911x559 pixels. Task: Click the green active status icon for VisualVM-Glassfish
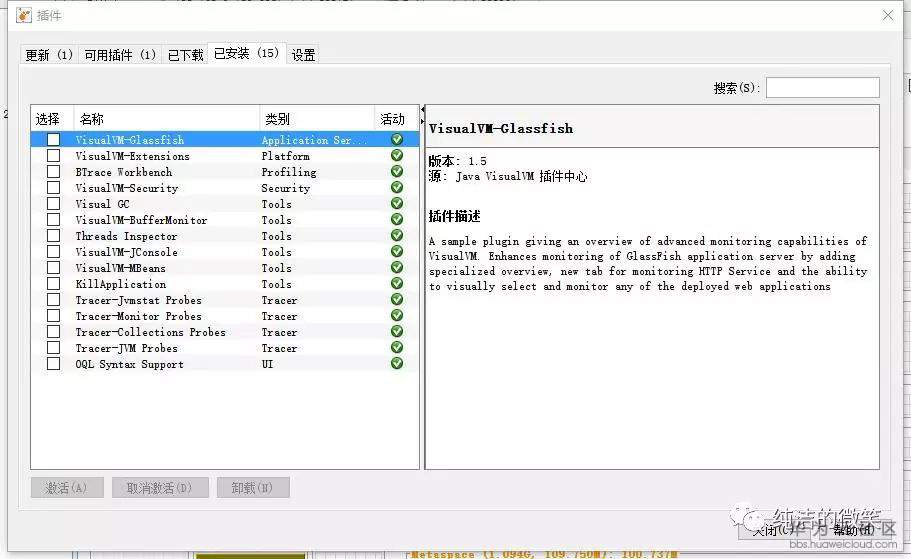(397, 139)
